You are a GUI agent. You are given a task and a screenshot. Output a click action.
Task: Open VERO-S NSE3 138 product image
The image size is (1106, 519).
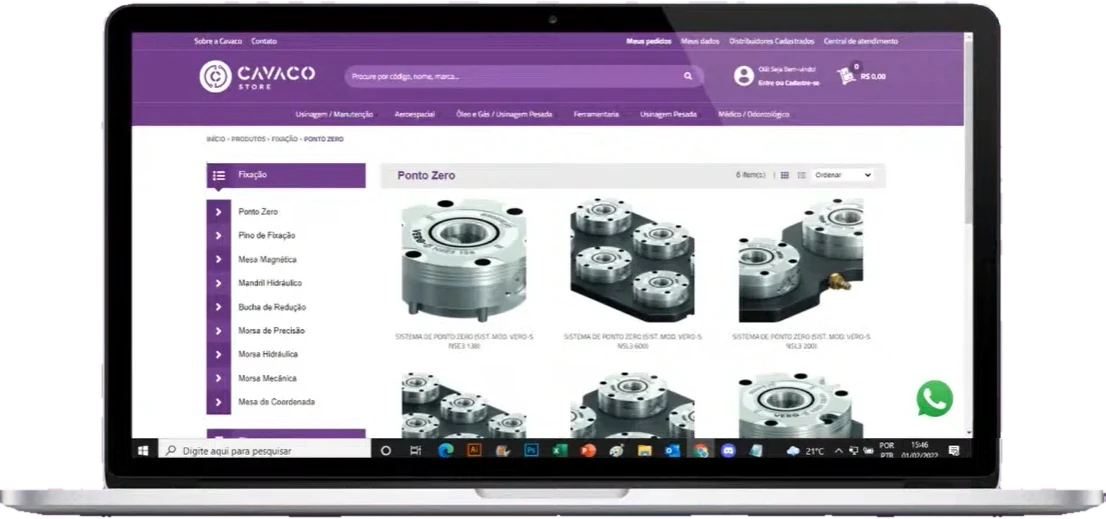463,260
